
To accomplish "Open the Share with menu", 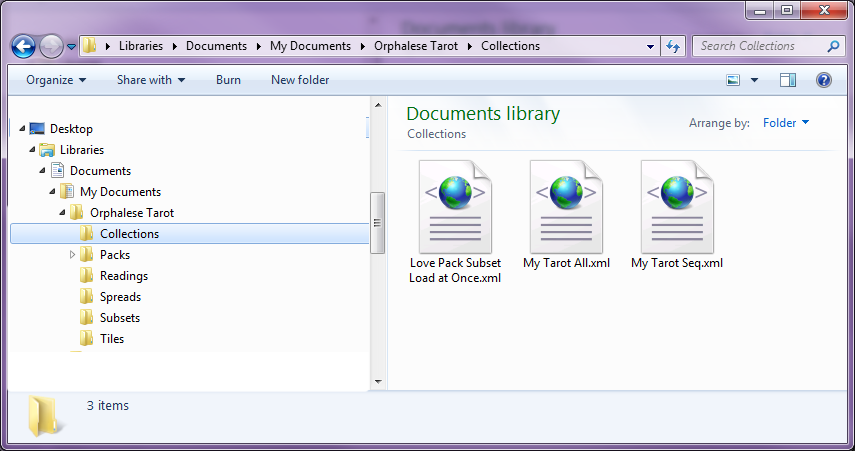I will tap(150, 80).
